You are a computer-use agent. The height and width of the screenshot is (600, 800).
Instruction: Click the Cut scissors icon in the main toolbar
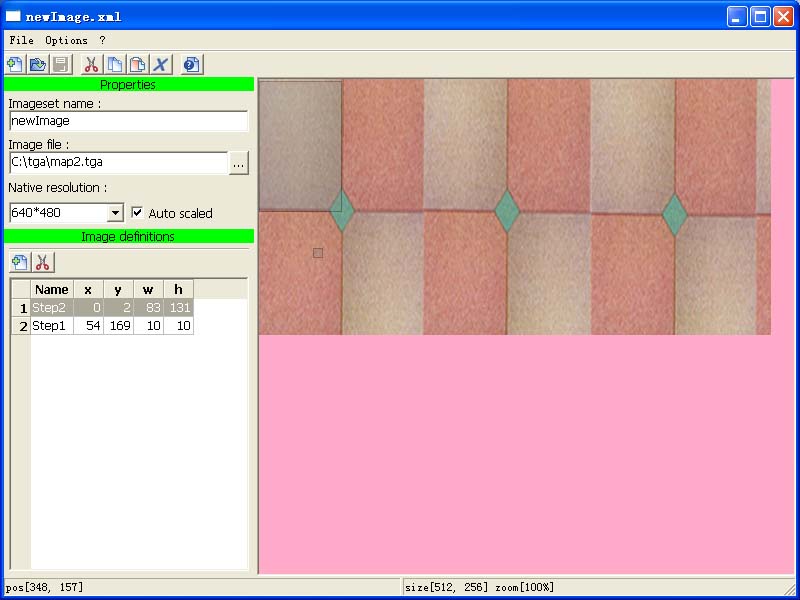tap(91, 65)
